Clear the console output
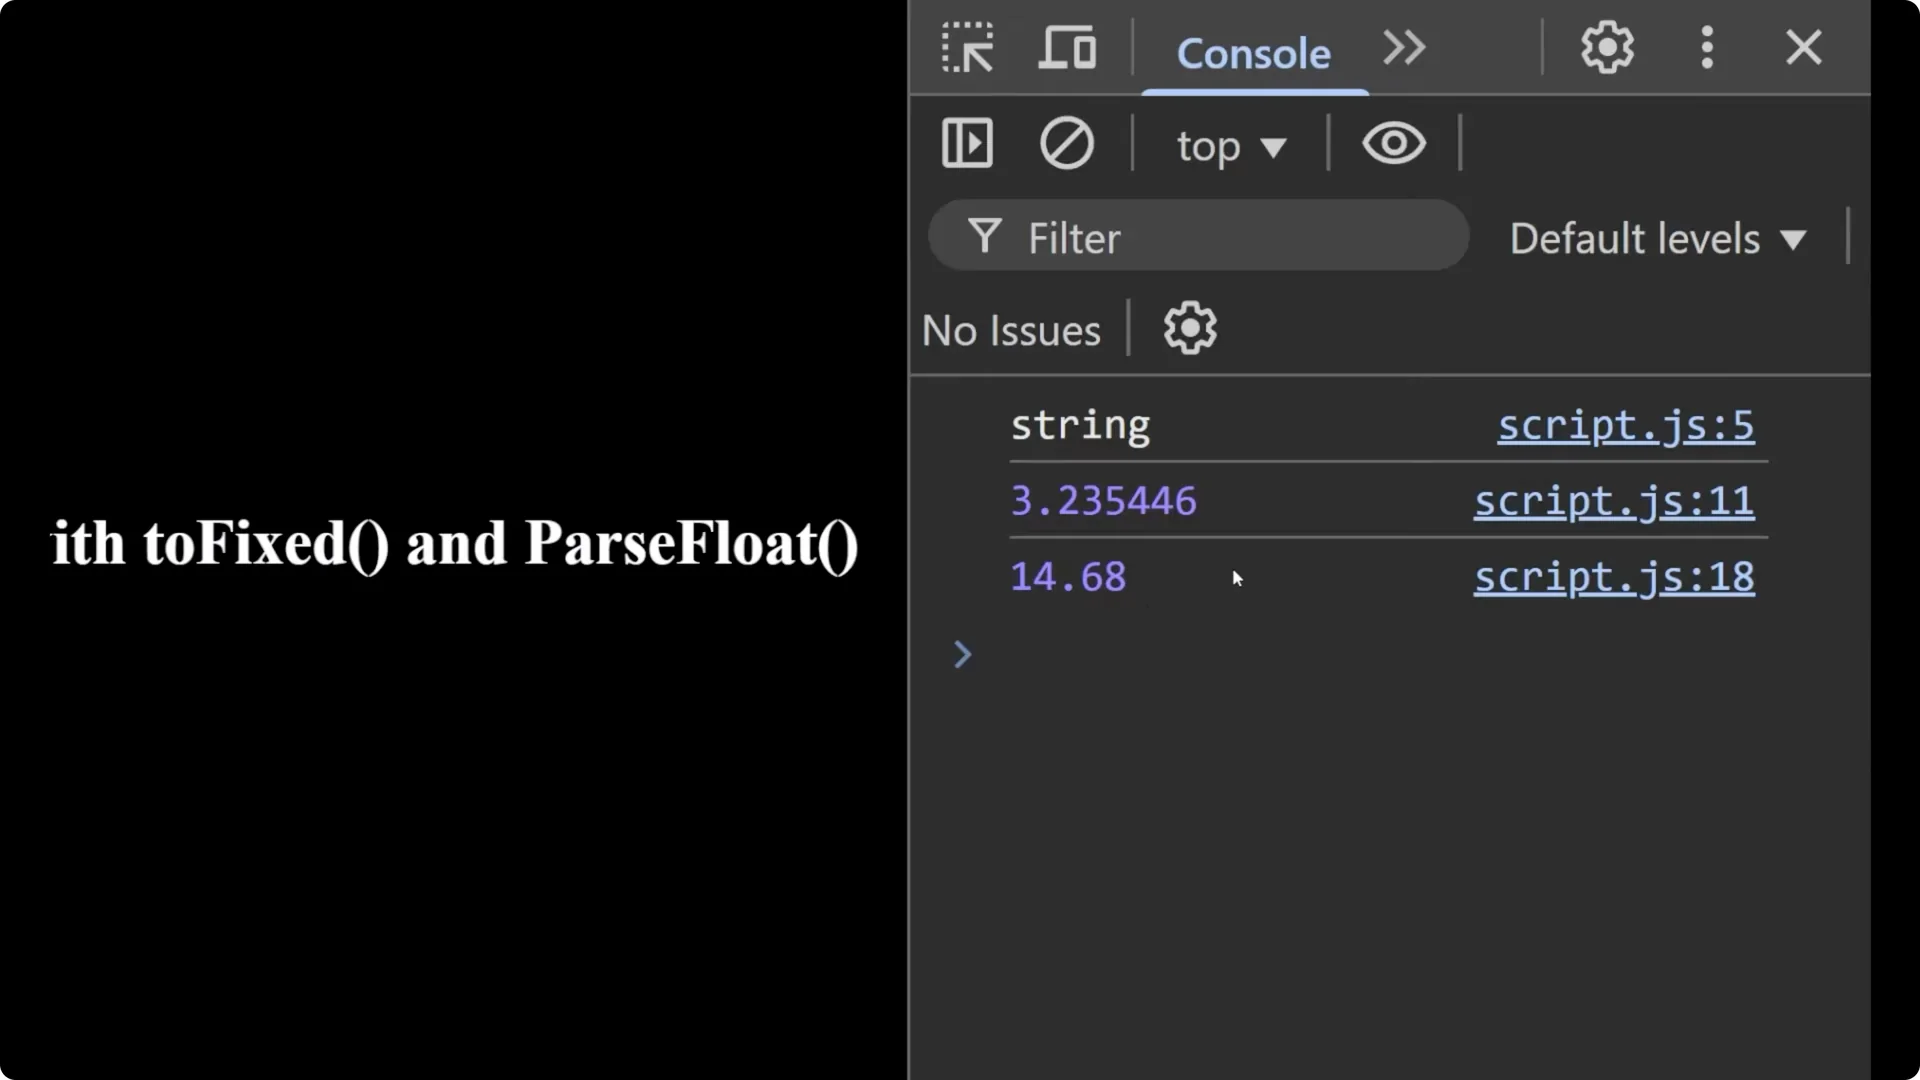Viewport: 1920px width, 1080px height. tap(1066, 143)
